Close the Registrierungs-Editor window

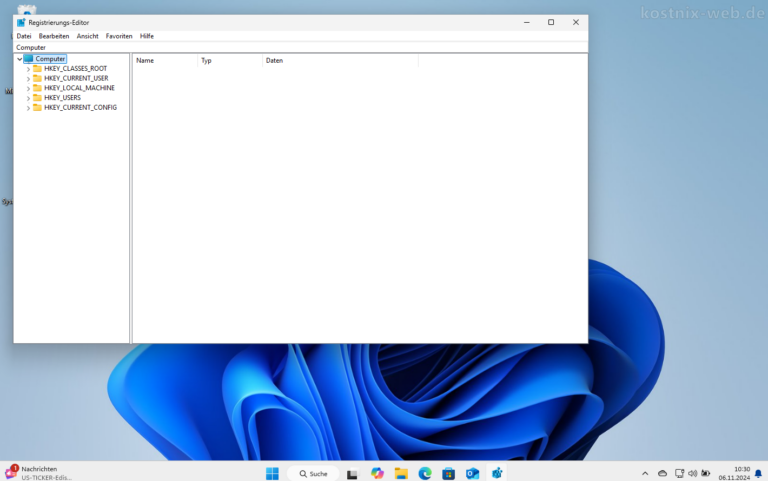(576, 23)
